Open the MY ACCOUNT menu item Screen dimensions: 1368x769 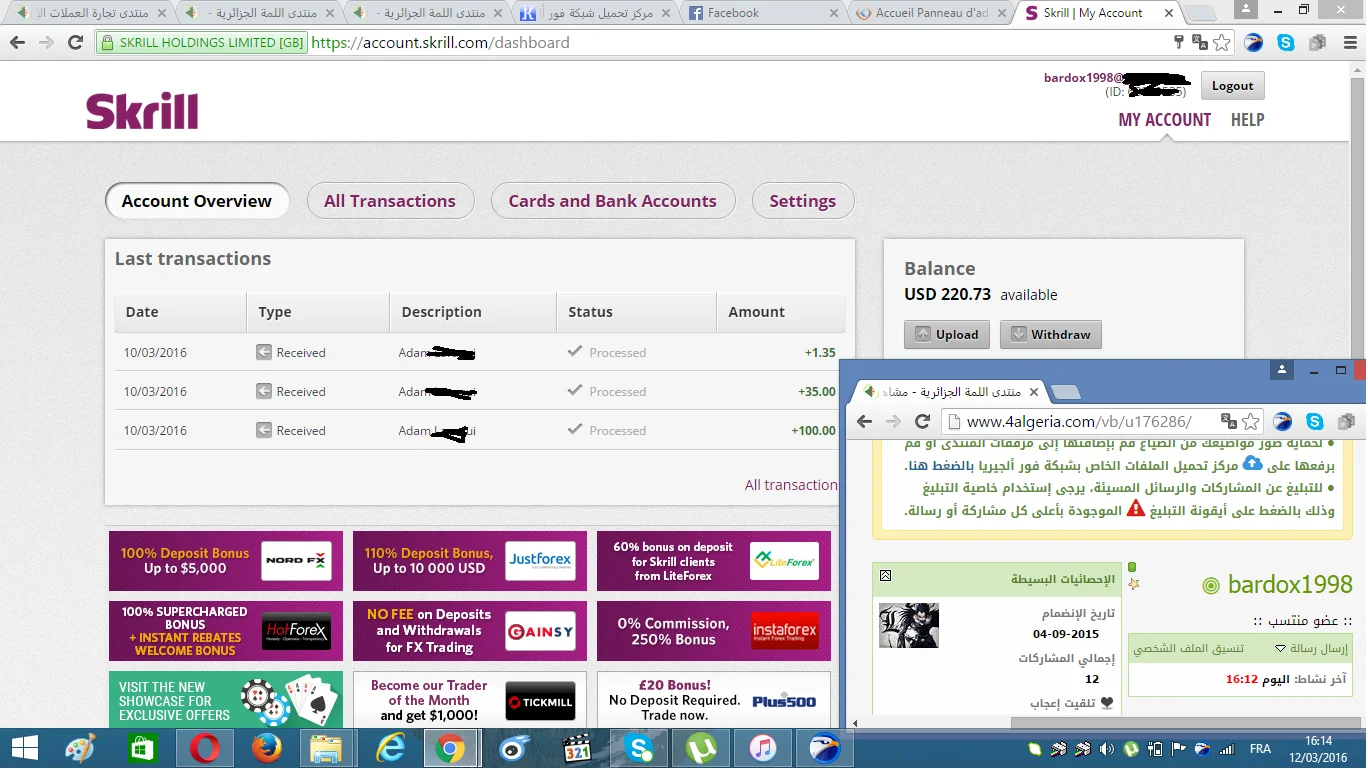click(1165, 120)
